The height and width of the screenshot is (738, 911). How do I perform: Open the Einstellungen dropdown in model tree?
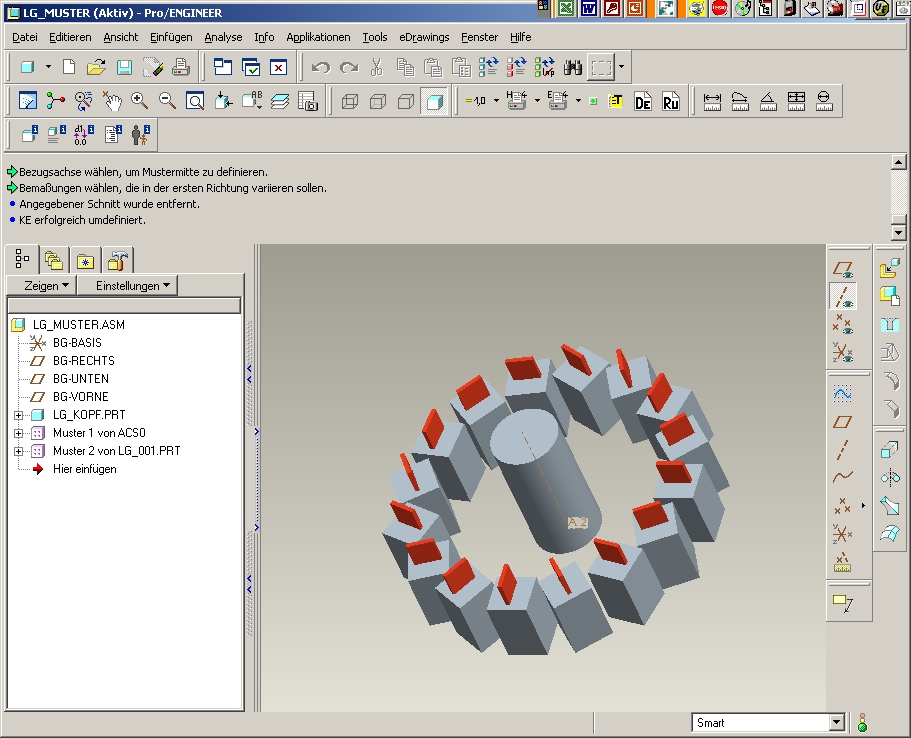pyautogui.click(x=132, y=286)
